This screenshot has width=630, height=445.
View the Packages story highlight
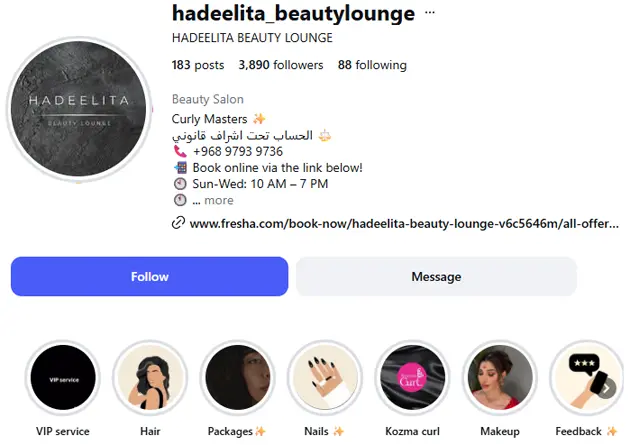[x=238, y=378]
